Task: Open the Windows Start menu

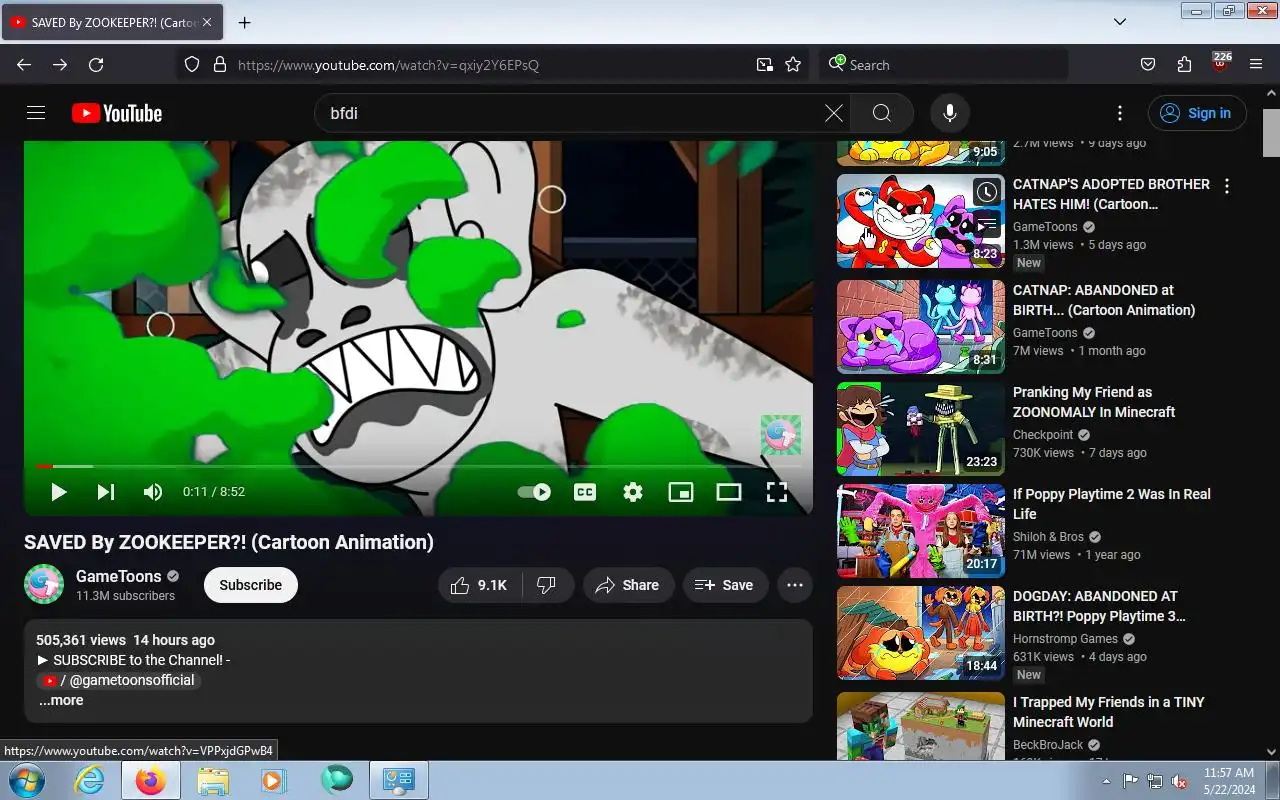Action: (26, 780)
